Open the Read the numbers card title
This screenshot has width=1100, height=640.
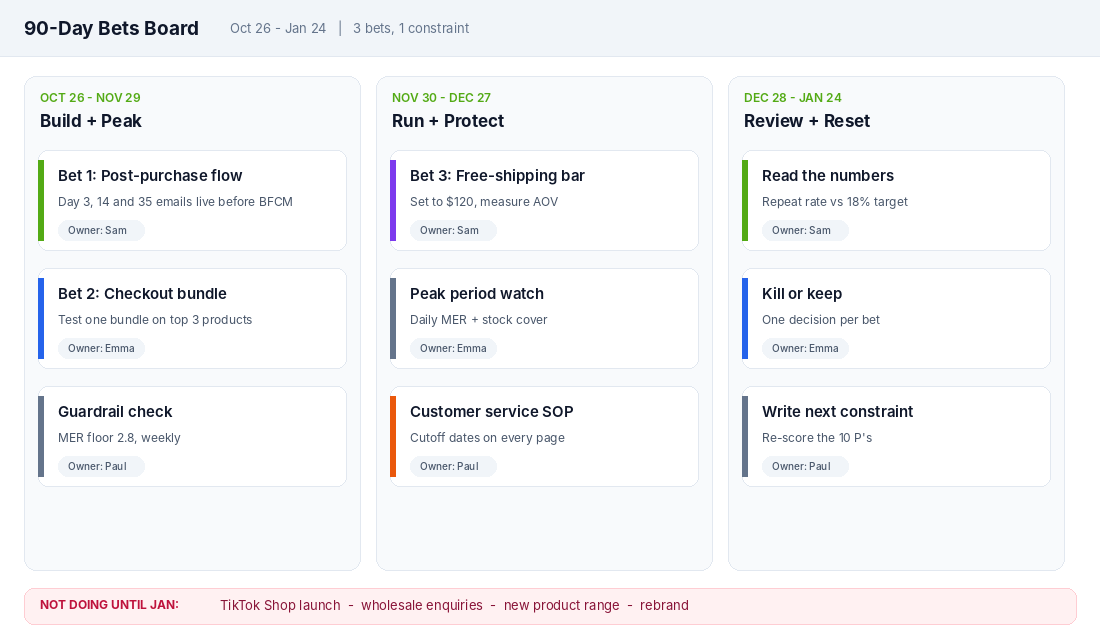pos(828,175)
